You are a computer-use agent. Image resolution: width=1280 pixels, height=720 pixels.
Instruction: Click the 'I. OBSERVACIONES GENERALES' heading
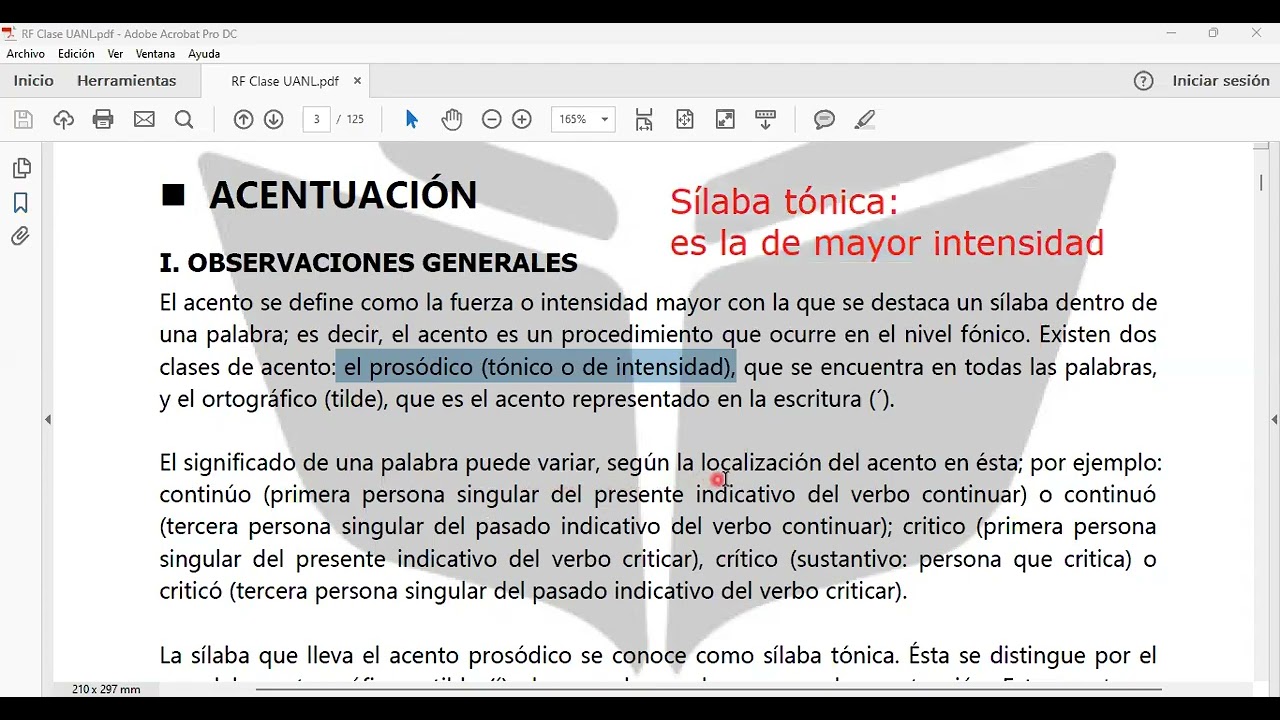click(368, 263)
